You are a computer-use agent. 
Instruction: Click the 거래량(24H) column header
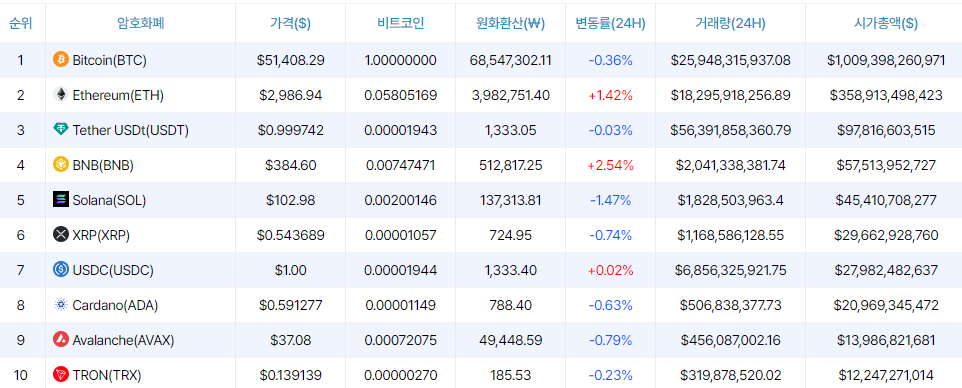pos(730,23)
